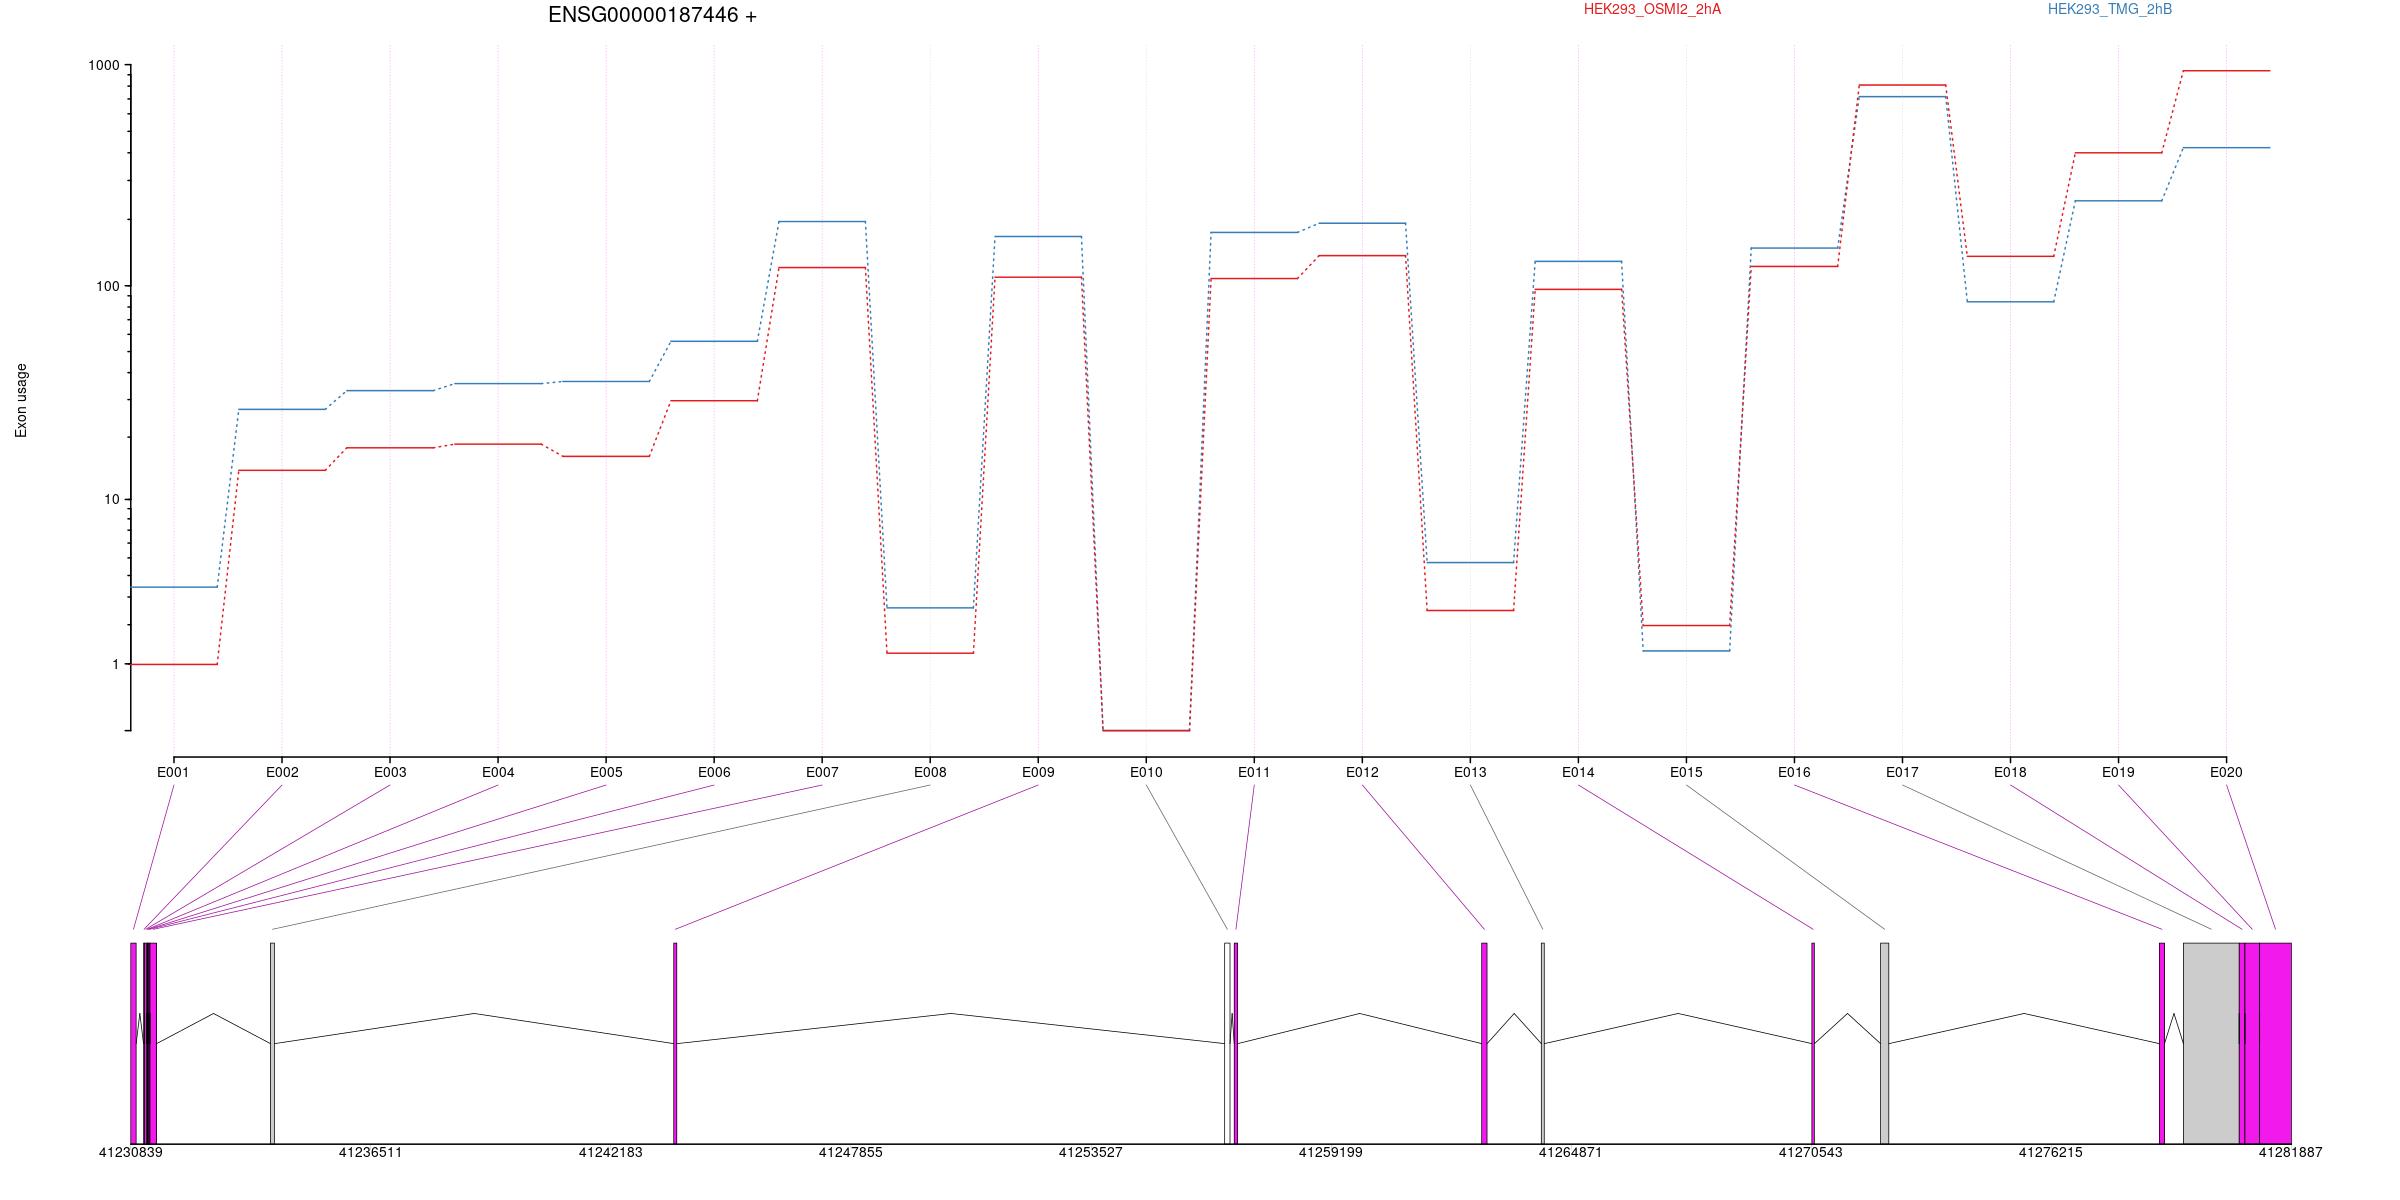Viewport: 2400px width, 1200px height.
Task: Click genomic coordinate 41242183
Action: pos(610,1153)
